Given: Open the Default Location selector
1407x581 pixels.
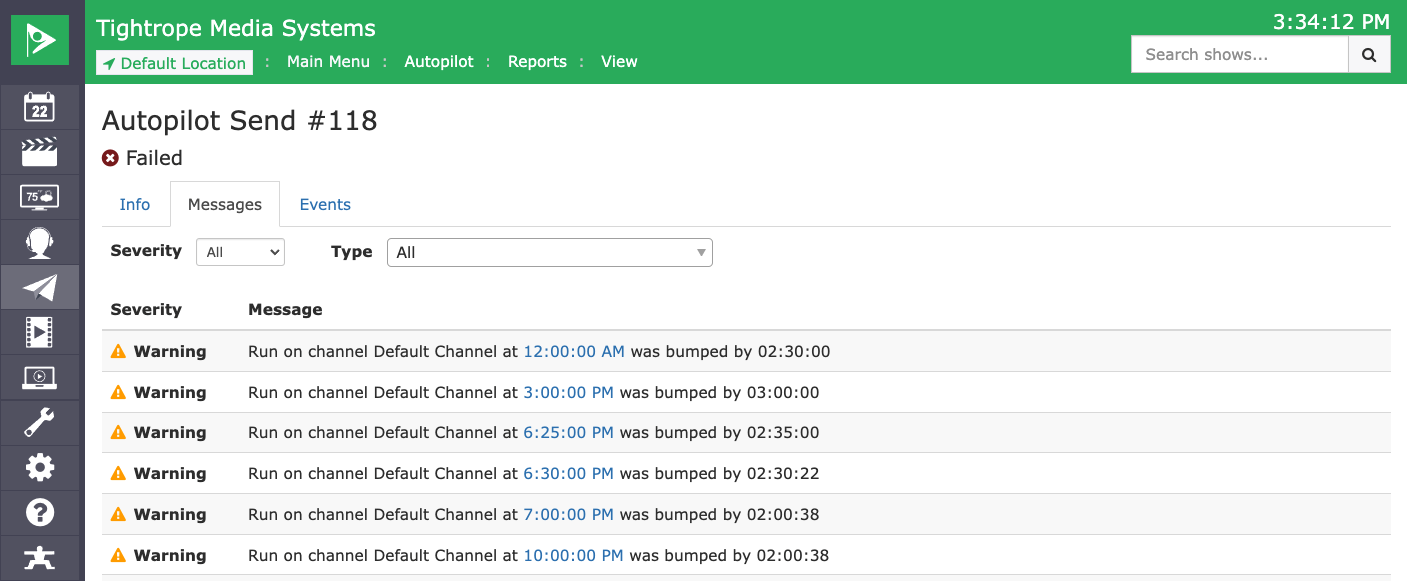Looking at the screenshot, I should click(x=173, y=62).
